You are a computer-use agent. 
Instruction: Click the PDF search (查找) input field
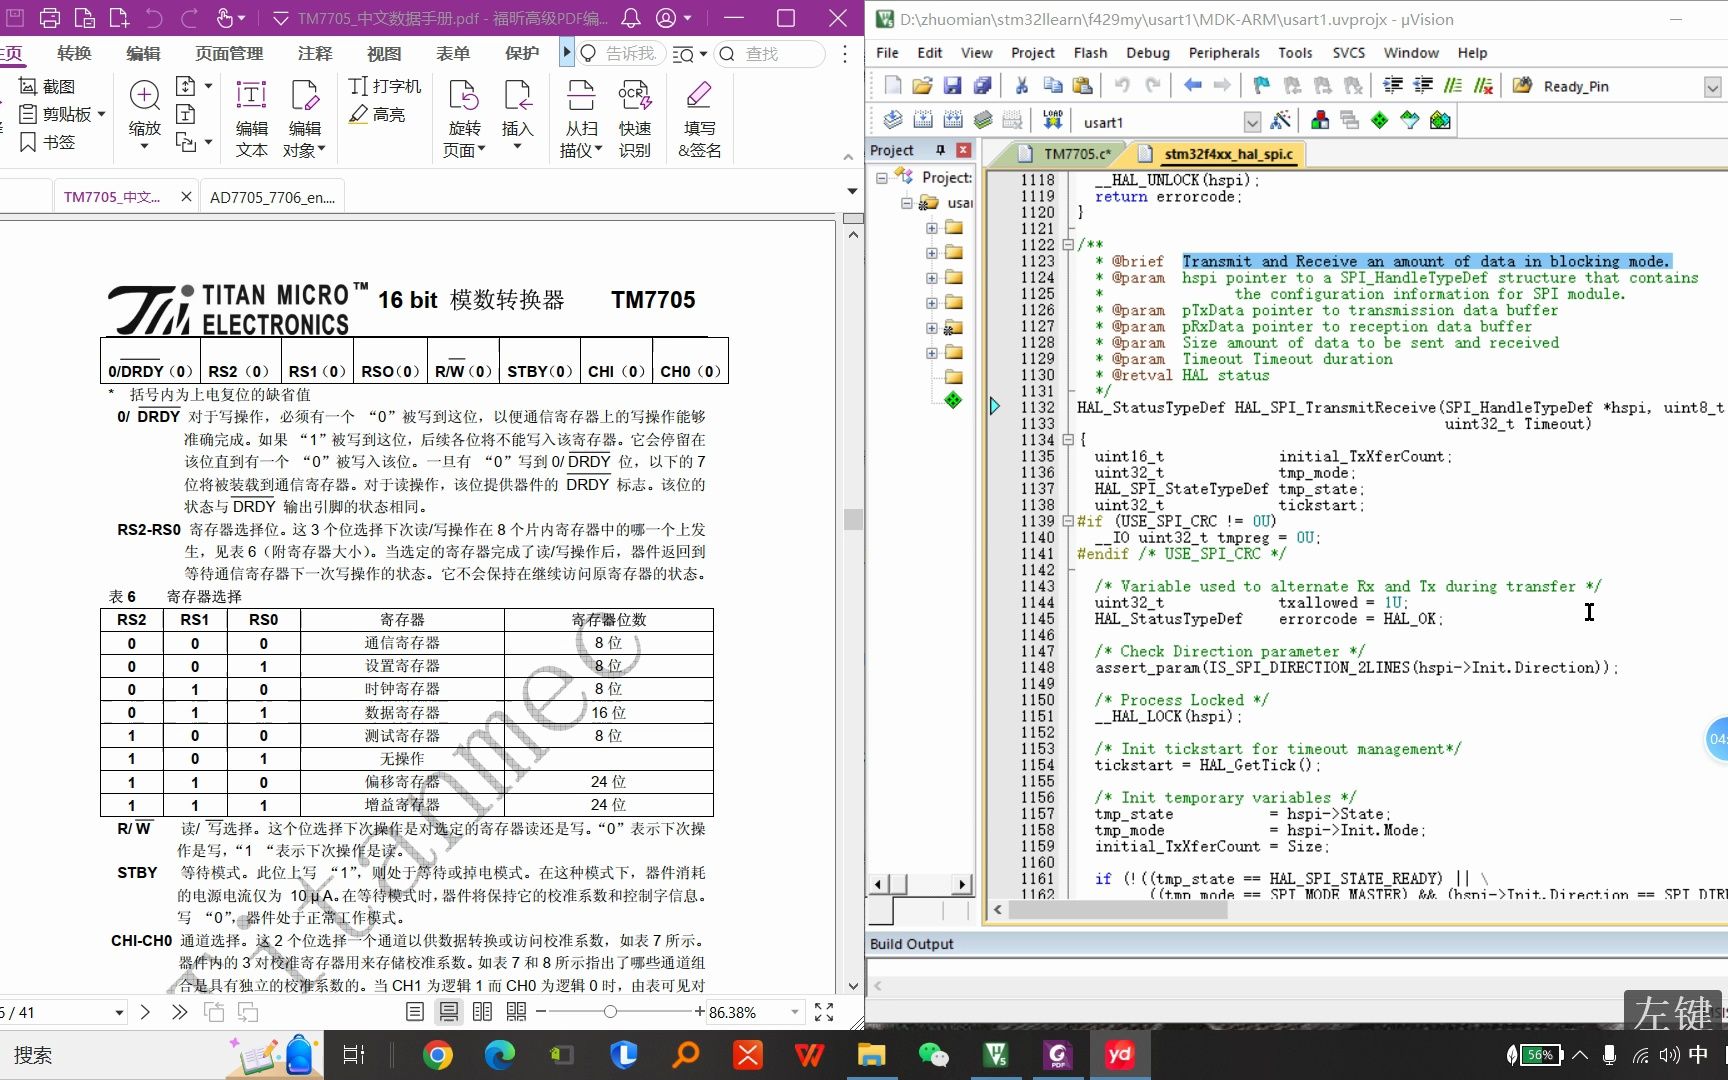(x=770, y=54)
